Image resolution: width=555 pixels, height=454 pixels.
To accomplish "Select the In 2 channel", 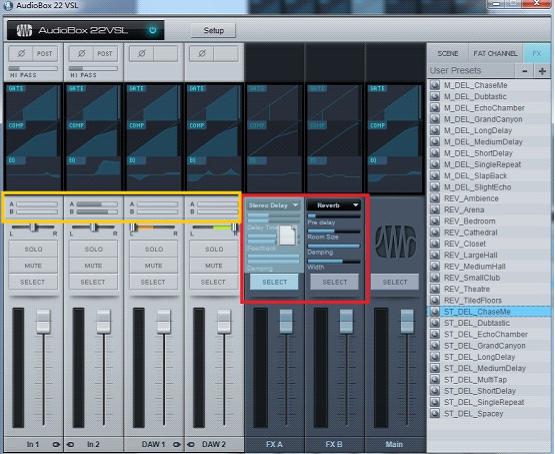I will coord(93,282).
